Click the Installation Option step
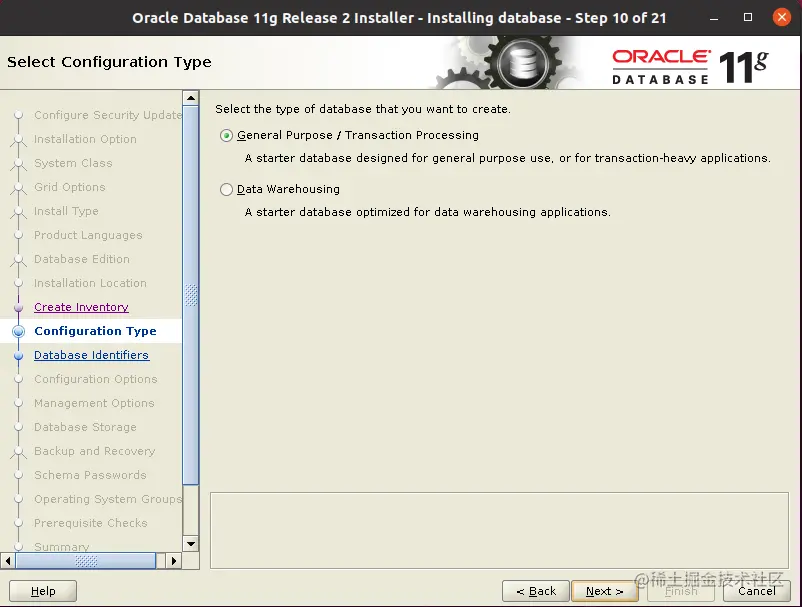The height and width of the screenshot is (607, 802). click(x=85, y=139)
